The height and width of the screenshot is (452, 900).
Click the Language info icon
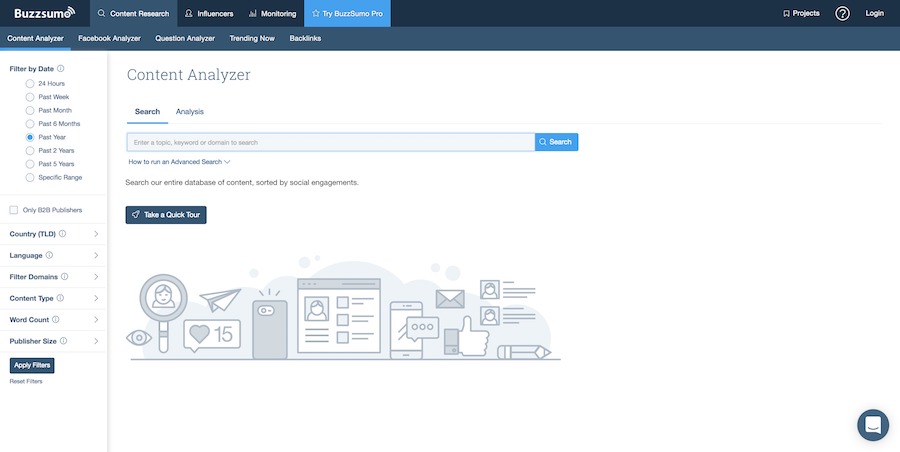coord(49,255)
